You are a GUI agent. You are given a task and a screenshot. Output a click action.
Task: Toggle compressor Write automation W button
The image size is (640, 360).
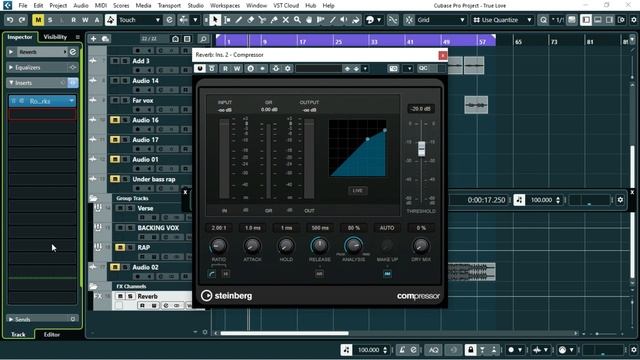237,69
